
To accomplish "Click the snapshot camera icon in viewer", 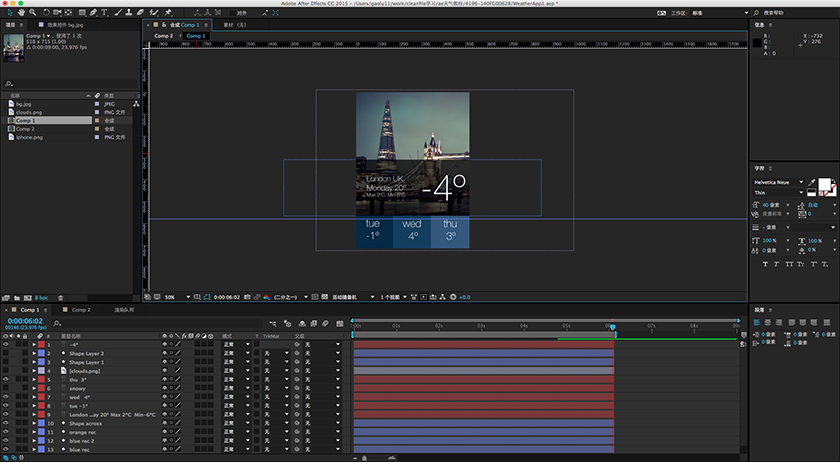I will pyautogui.click(x=247, y=297).
